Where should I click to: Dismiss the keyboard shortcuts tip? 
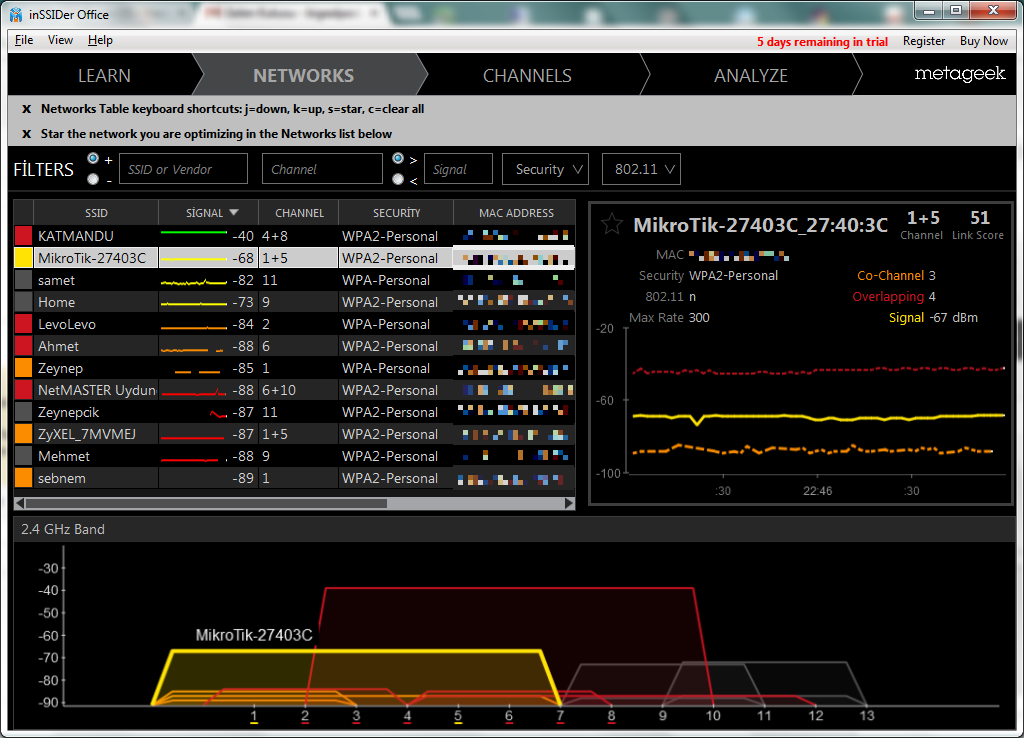click(26, 109)
